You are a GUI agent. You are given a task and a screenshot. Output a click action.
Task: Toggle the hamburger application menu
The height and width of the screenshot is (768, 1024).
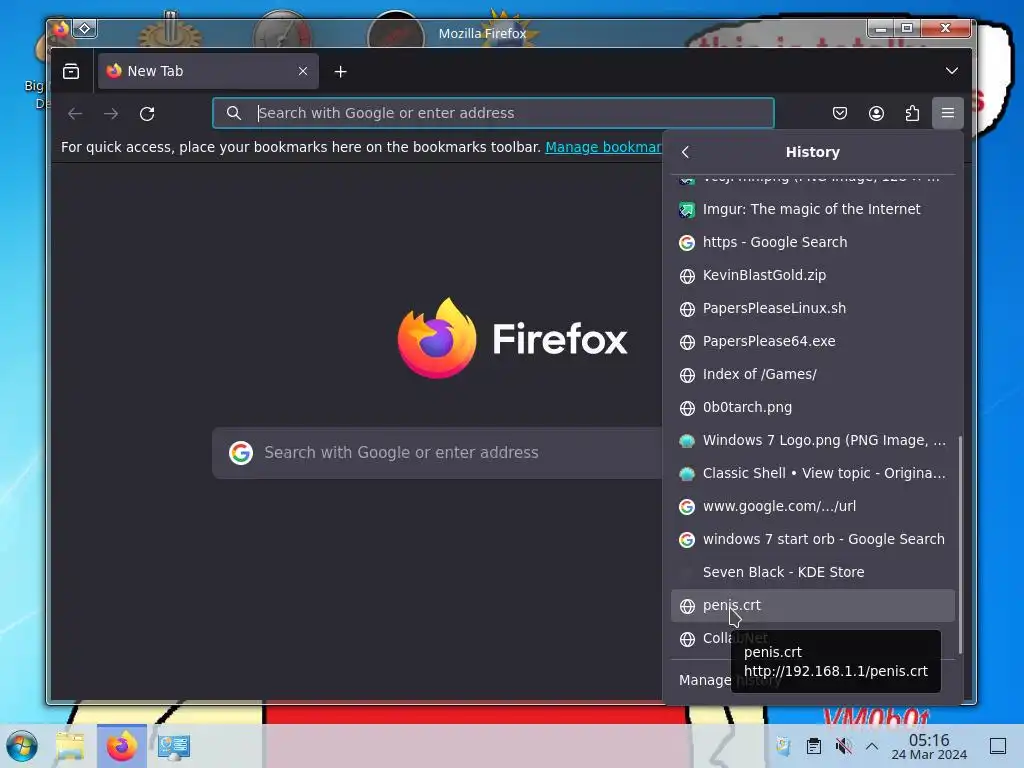[x=948, y=113]
